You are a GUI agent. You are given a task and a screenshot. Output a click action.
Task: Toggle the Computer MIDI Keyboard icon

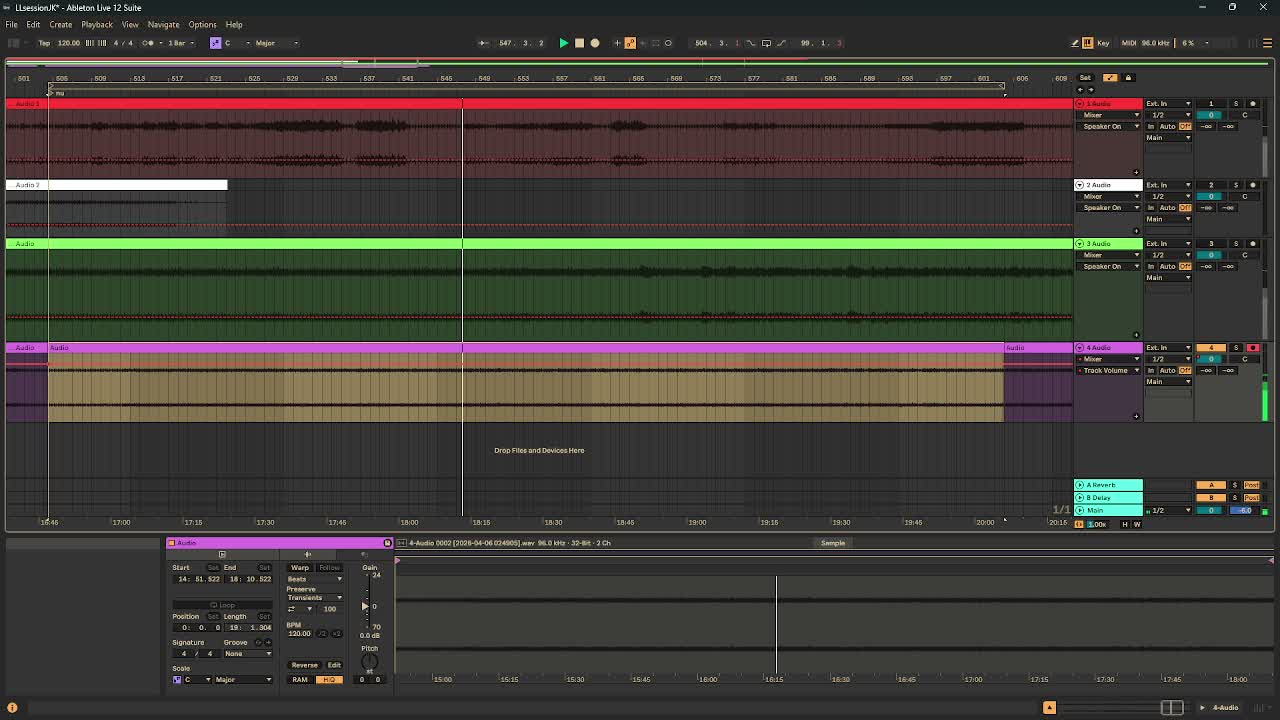(1088, 43)
